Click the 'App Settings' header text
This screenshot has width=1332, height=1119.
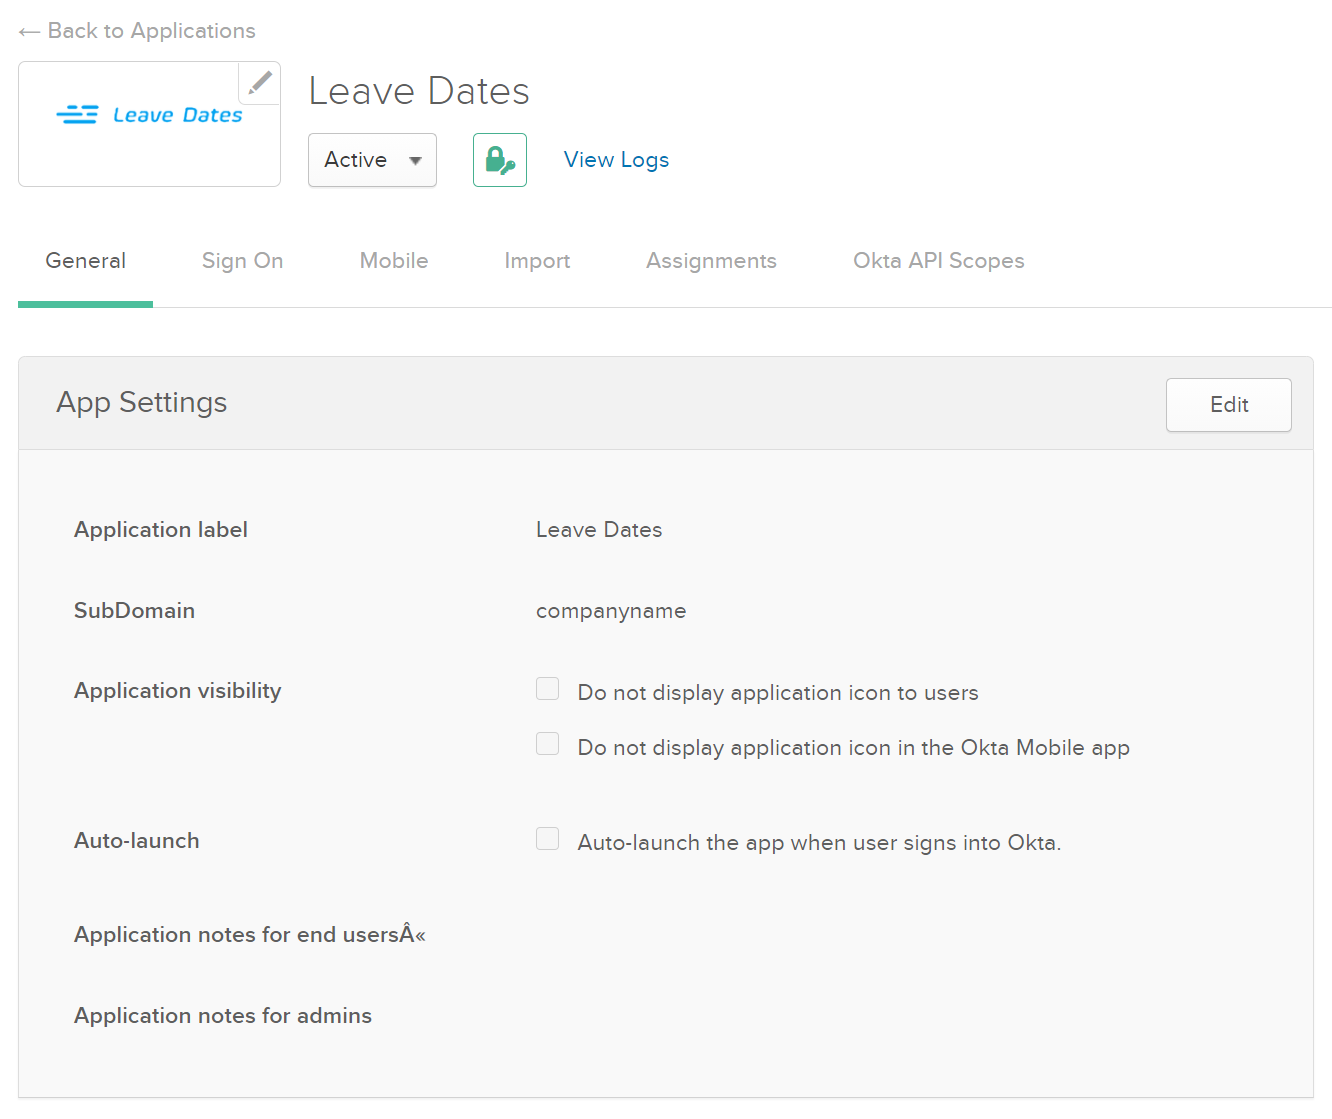pos(142,402)
